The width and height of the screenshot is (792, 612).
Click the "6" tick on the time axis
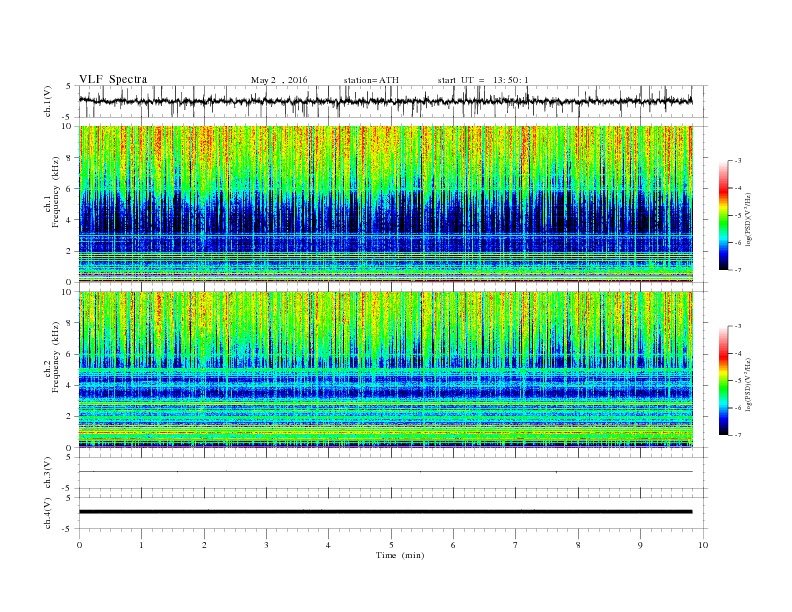(453, 545)
